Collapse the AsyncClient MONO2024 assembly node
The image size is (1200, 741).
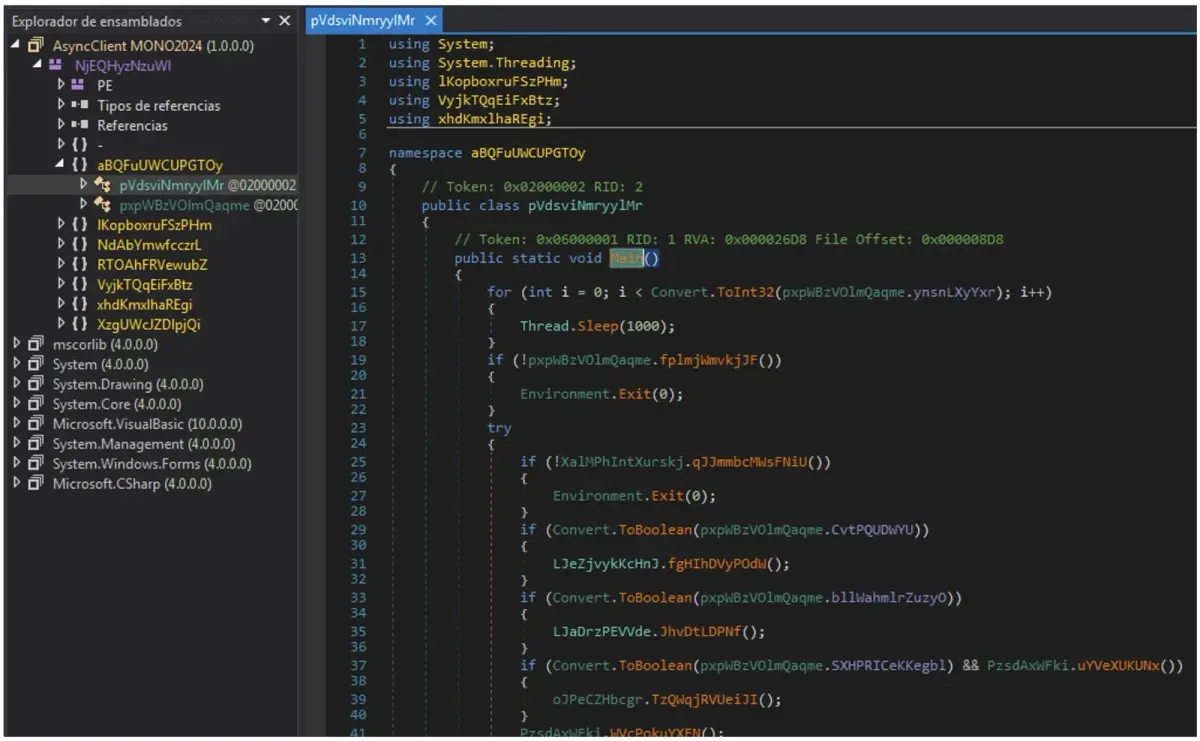(17, 46)
